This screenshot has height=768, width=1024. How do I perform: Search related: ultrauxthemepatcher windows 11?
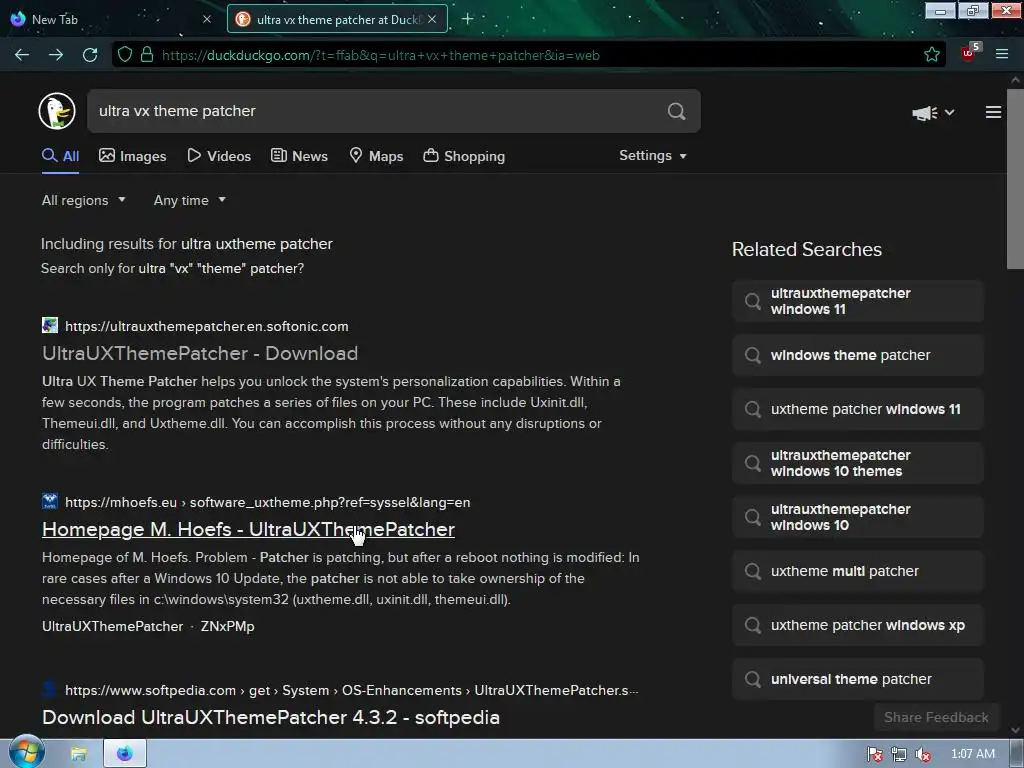[x=857, y=301]
